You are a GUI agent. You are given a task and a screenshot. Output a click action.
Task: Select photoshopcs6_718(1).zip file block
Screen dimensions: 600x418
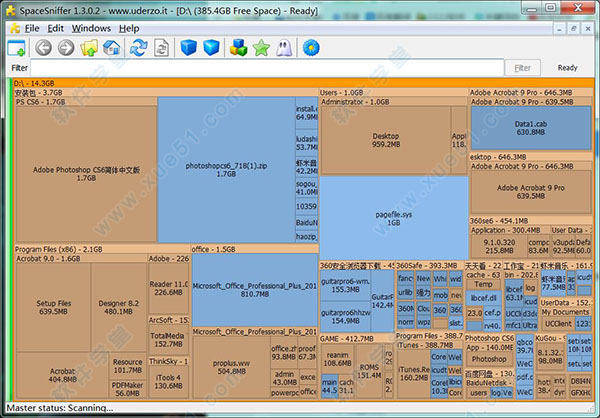226,170
